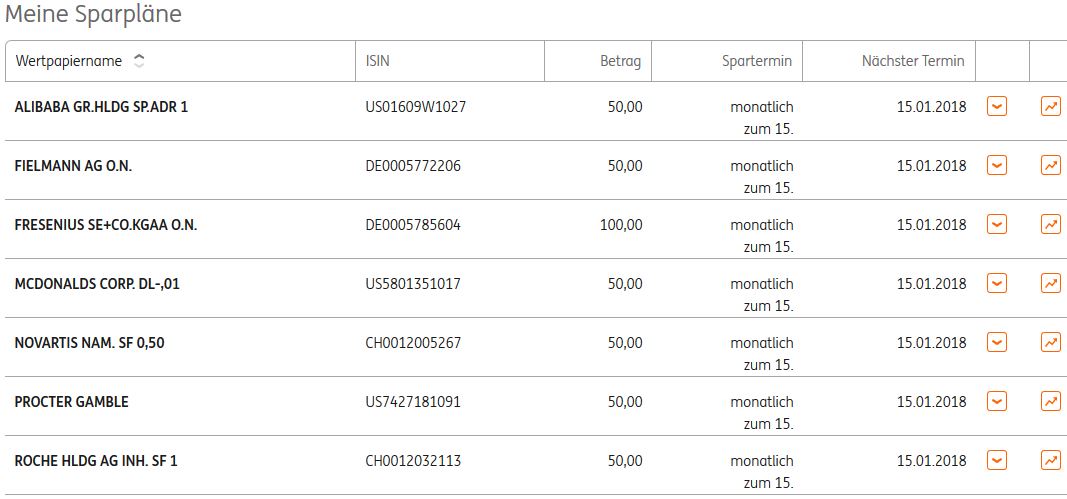Expand ROCHE HLDG AG row options chevron
1067x499 pixels.
click(996, 460)
